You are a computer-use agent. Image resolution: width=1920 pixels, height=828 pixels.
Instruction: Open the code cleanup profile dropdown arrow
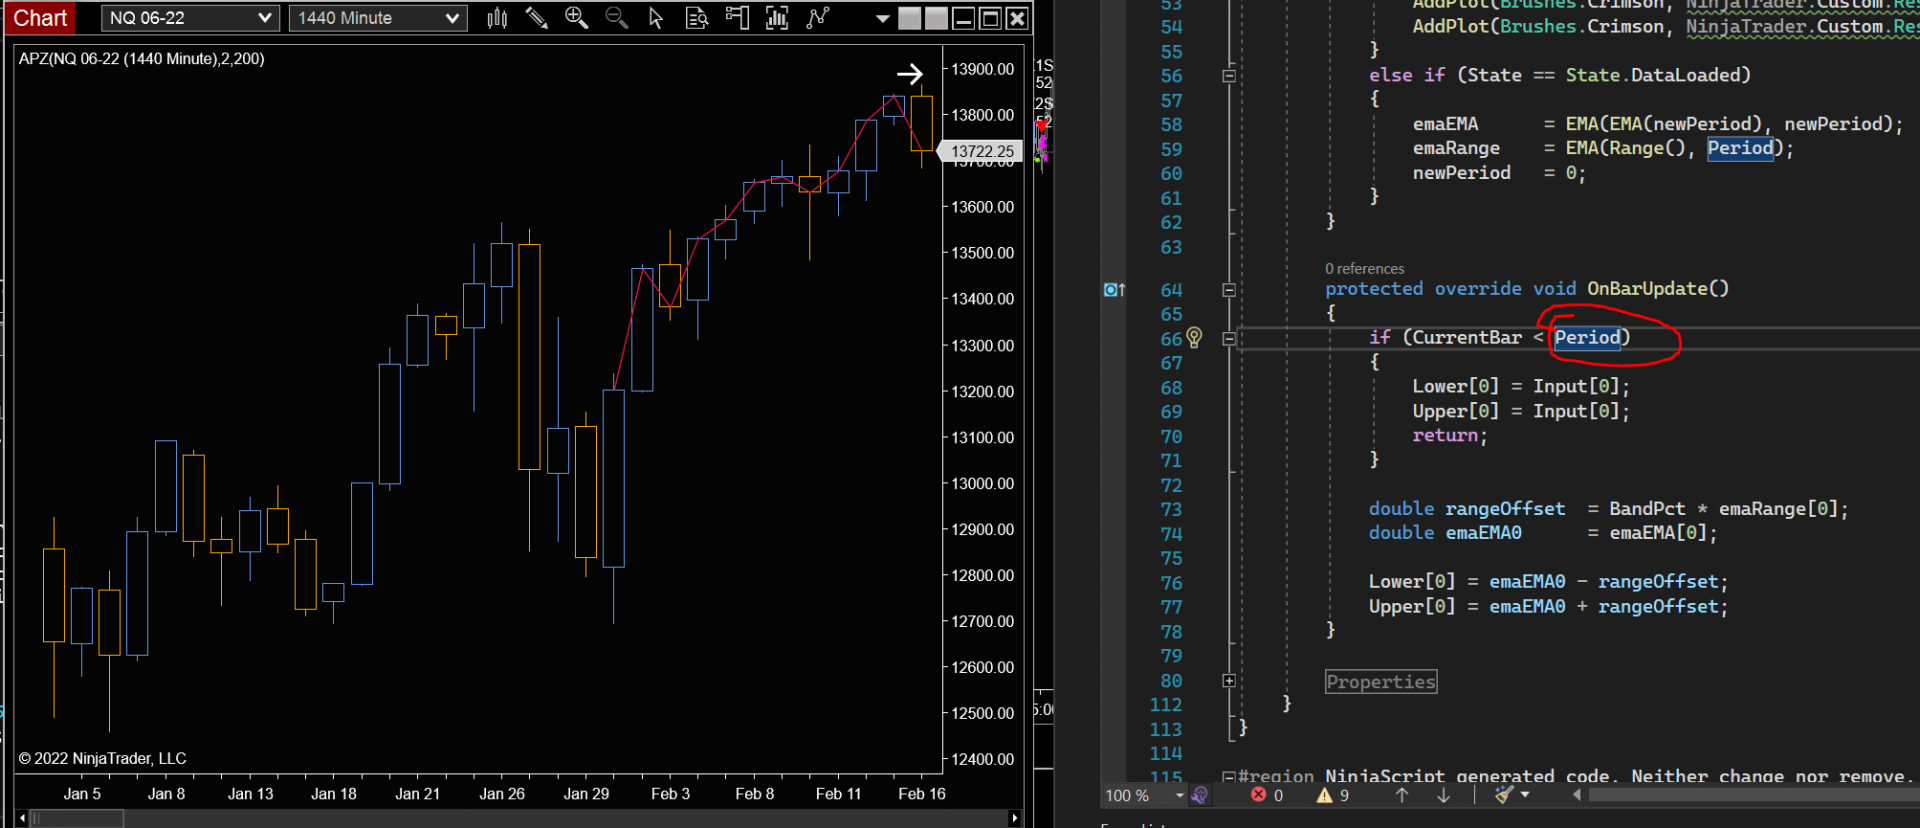click(1525, 795)
